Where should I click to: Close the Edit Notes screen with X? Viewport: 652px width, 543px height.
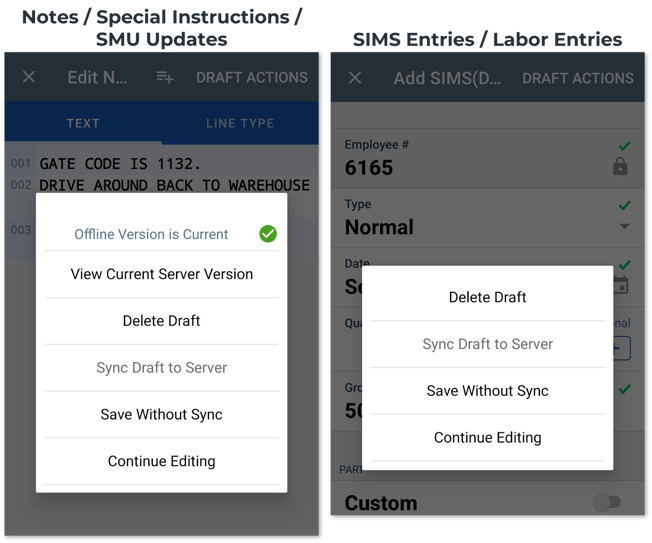(x=29, y=77)
